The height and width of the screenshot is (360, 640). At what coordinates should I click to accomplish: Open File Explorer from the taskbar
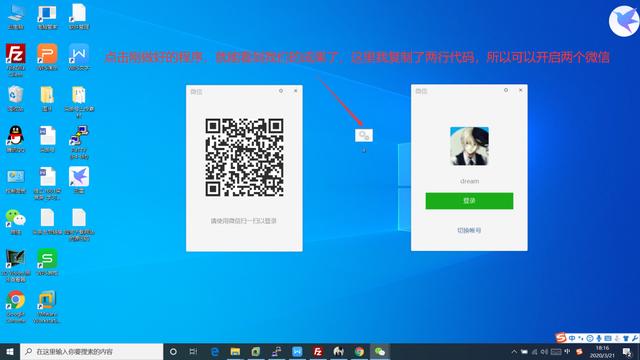(235, 351)
